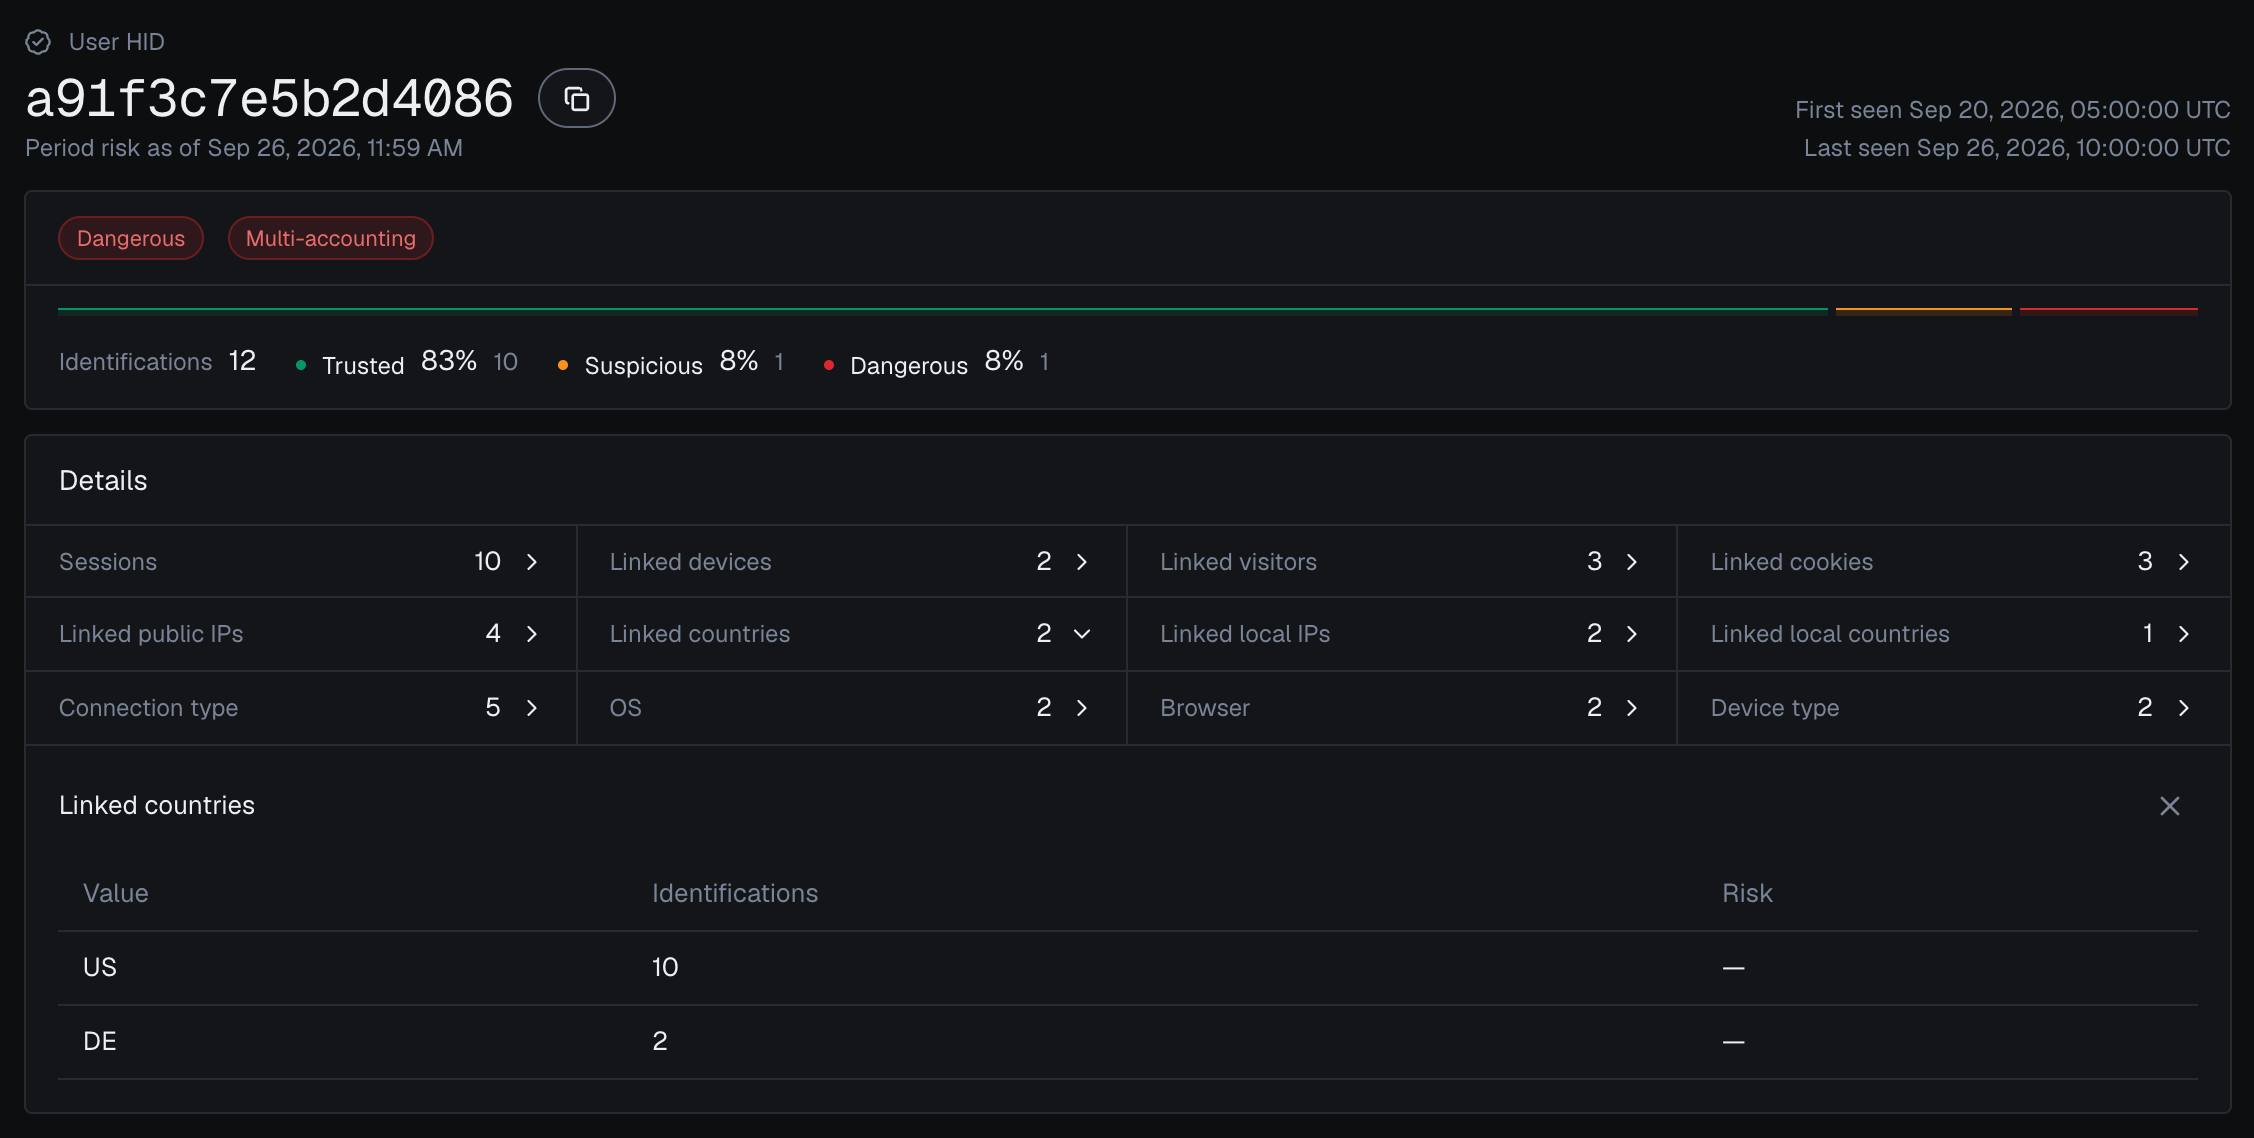Click the Multi-accounting tag badge

[x=331, y=238]
